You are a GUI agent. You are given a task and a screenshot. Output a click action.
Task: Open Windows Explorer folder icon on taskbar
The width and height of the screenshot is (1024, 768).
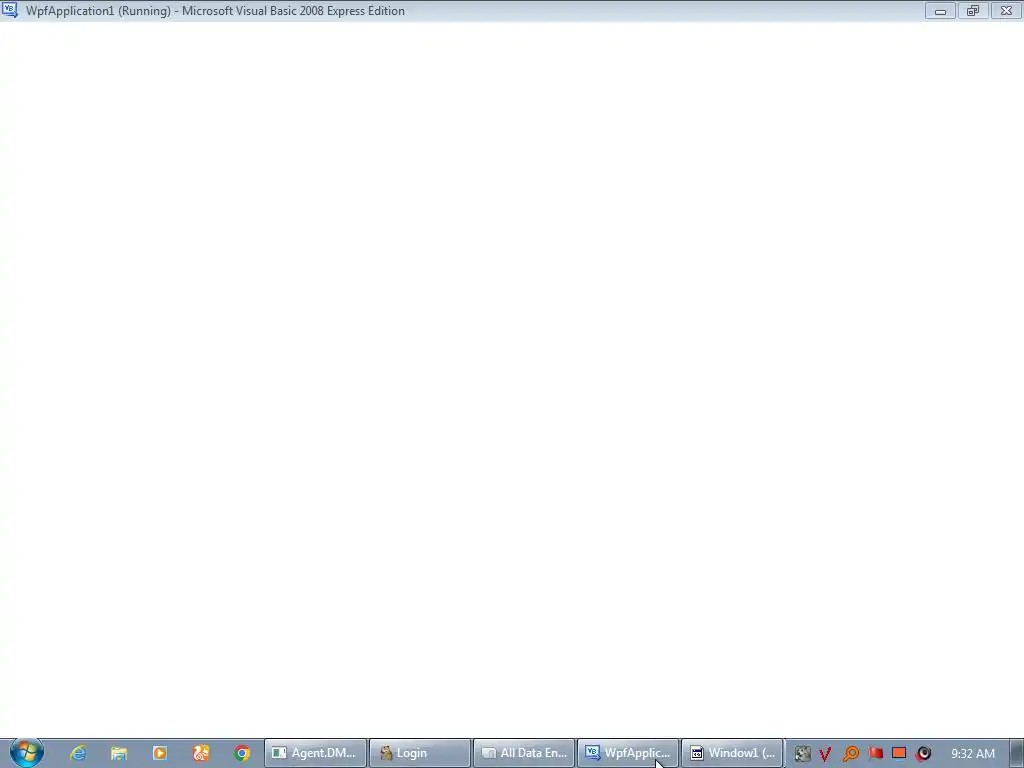pyautogui.click(x=119, y=753)
